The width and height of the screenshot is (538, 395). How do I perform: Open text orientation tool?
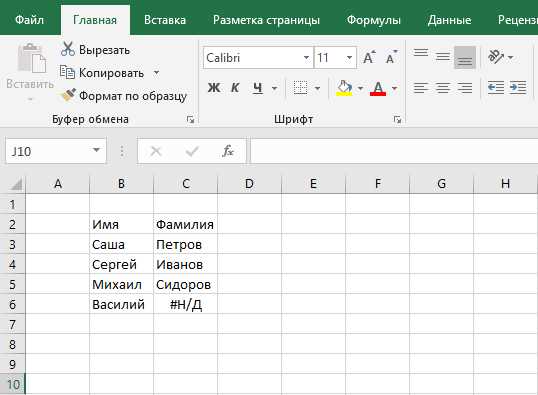pos(496,57)
